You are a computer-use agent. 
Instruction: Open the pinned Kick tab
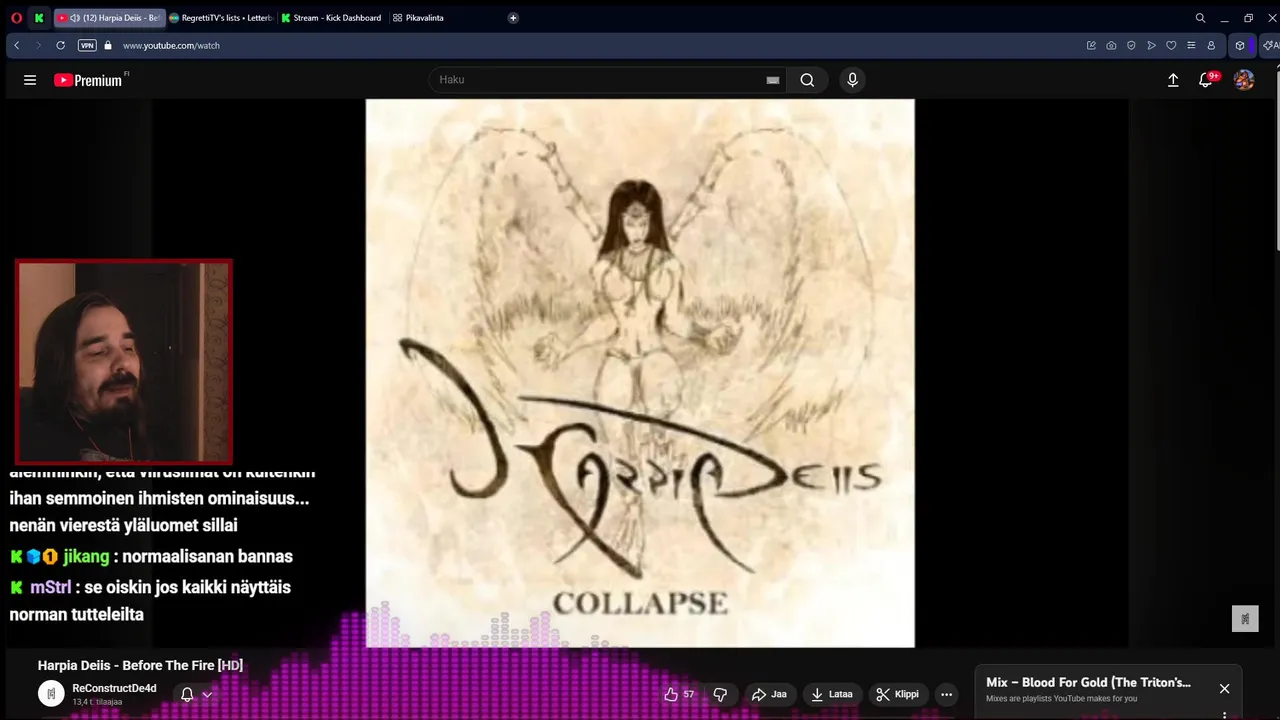[39, 18]
